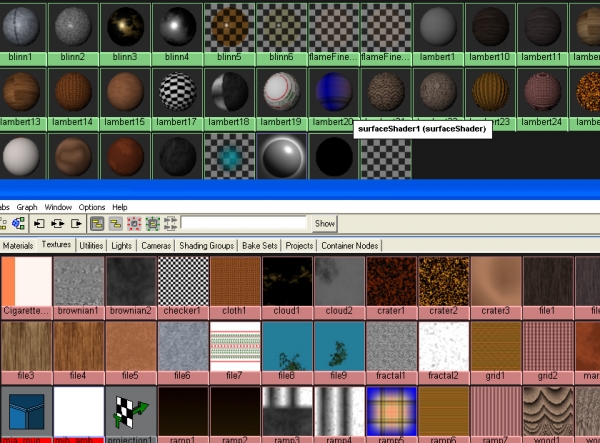Click the green-dotted container icon
Image resolution: width=600 pixels, height=443 pixels.
tap(153, 224)
